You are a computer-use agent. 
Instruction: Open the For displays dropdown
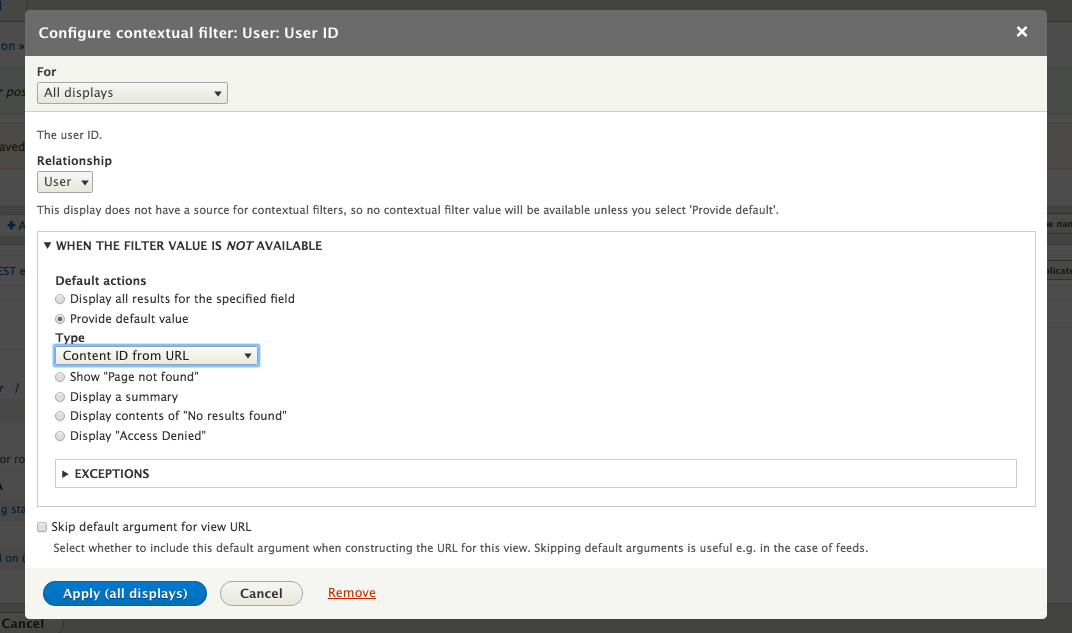click(132, 93)
